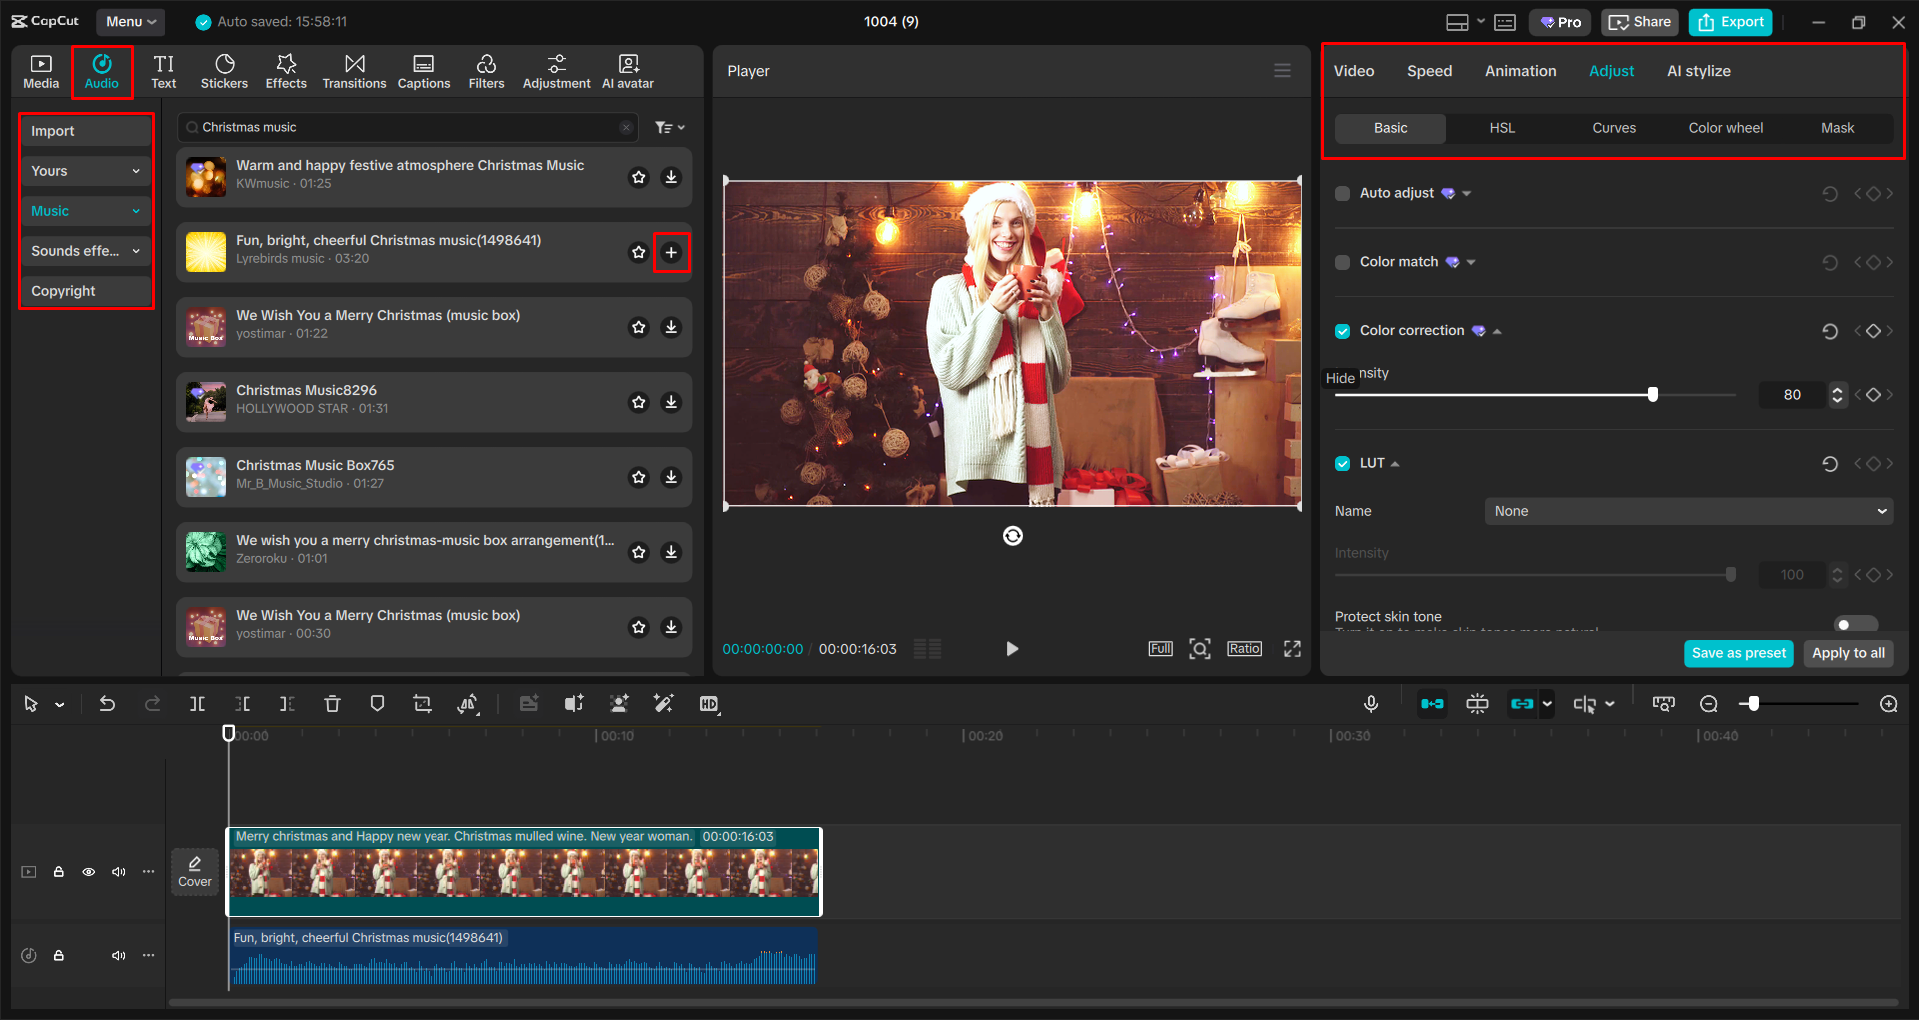The height and width of the screenshot is (1020, 1919).
Task: Open voiceover recording with microphone icon
Action: (1370, 703)
